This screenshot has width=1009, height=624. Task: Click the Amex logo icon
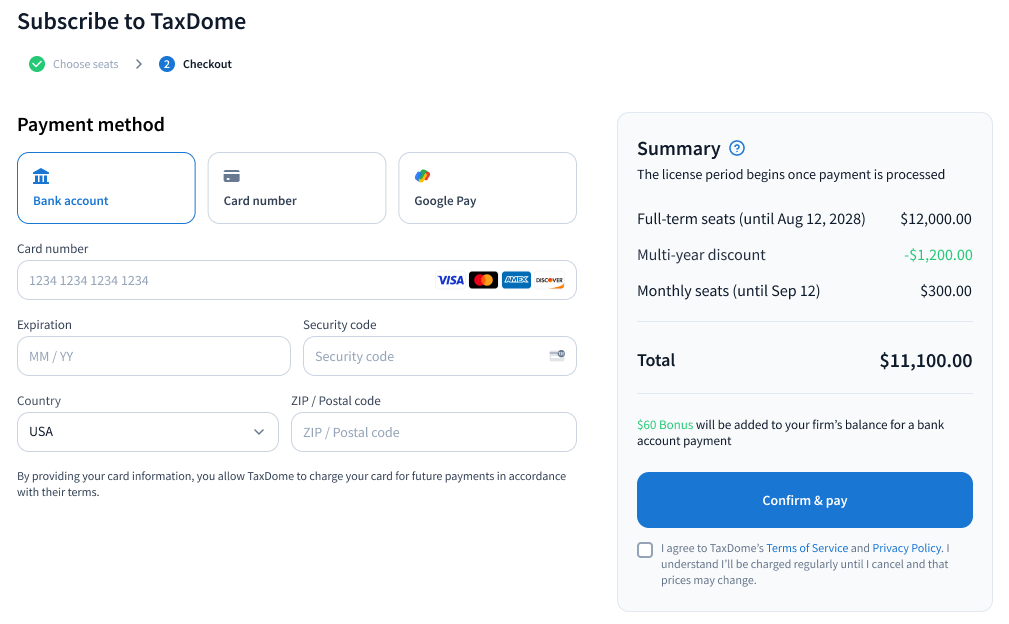[516, 280]
